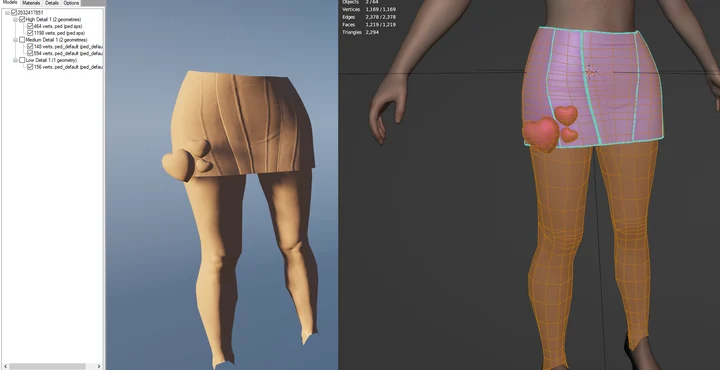Screen dimensions: 720x370
Task: Select the 1198 verts, ped row text
Action: click(x=59, y=33)
